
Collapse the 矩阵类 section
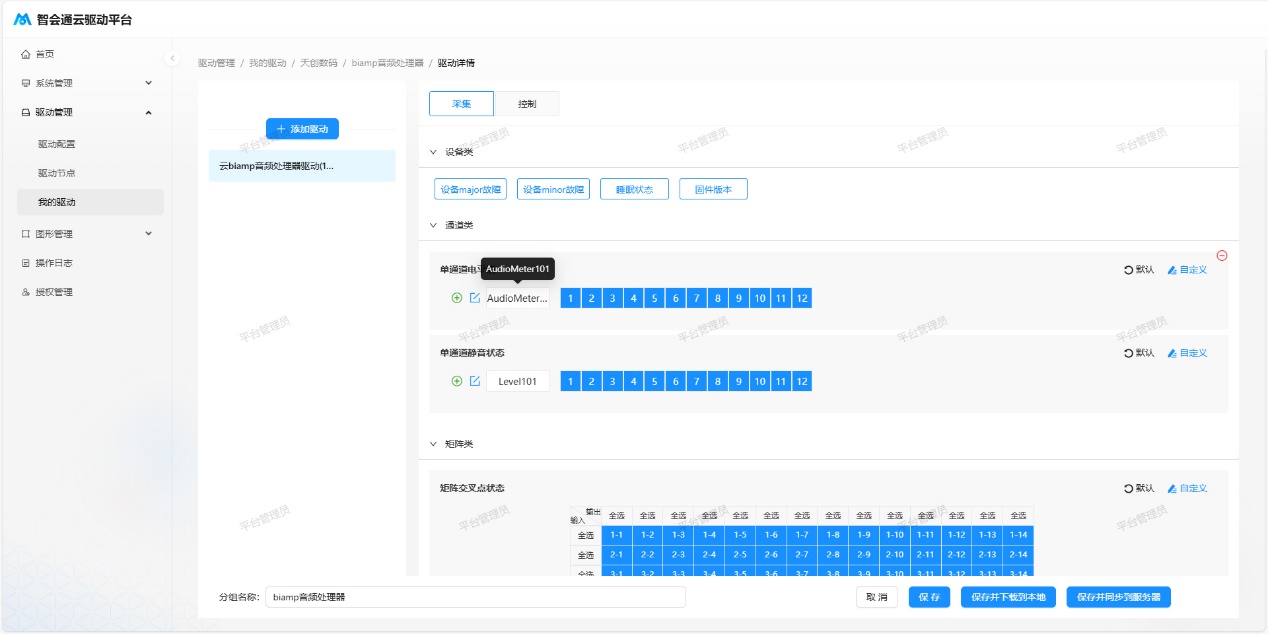[433, 443]
